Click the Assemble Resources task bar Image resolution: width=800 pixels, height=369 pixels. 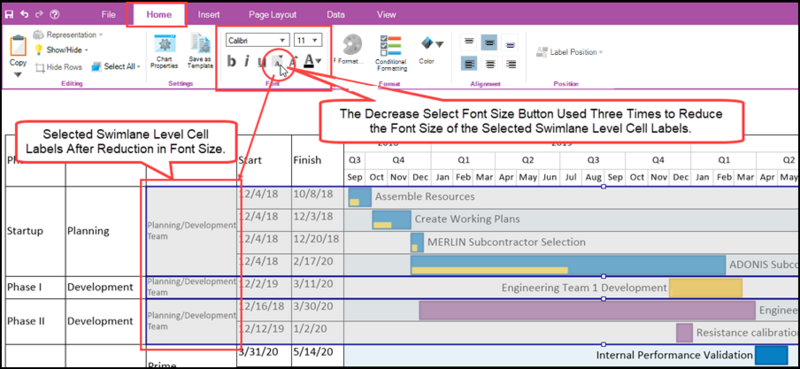(360, 197)
